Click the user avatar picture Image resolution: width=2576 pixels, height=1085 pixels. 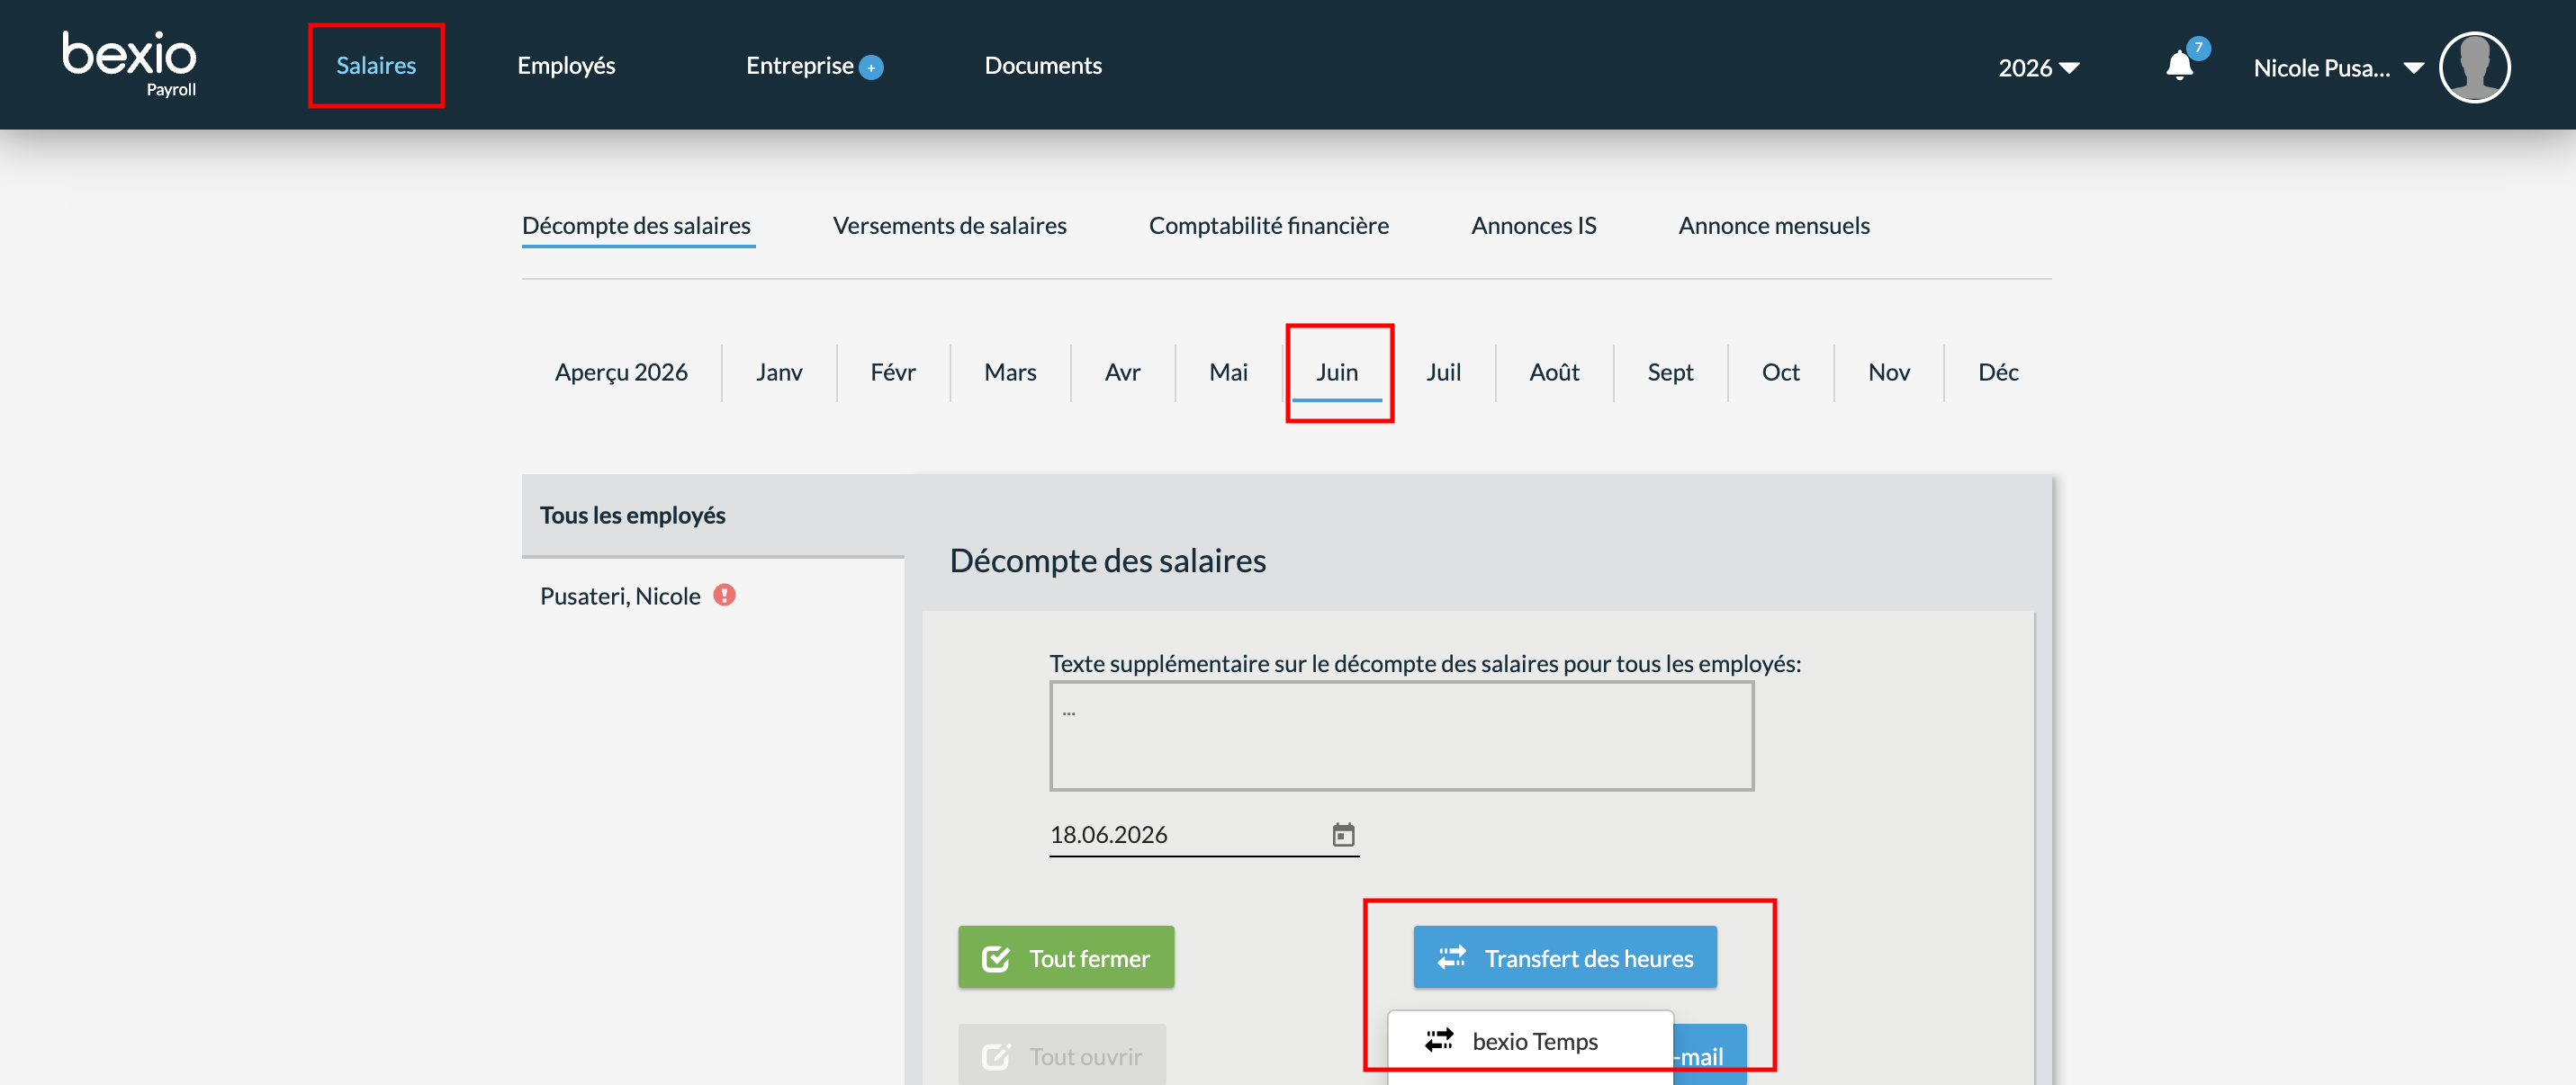tap(2474, 67)
